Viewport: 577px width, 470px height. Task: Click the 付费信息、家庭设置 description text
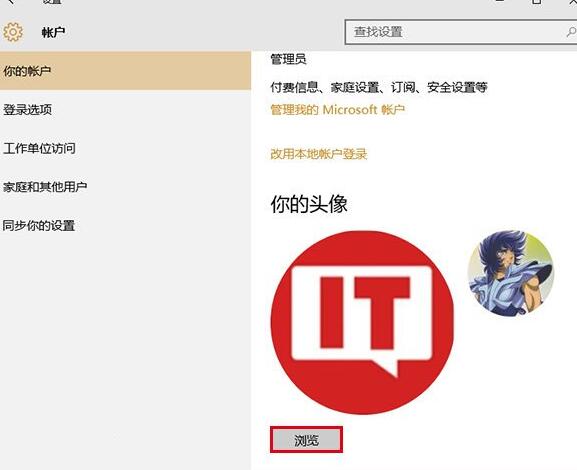pos(379,88)
